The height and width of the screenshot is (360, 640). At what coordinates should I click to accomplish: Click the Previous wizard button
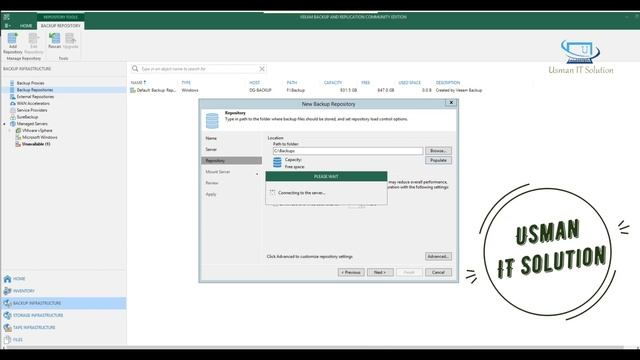point(351,272)
